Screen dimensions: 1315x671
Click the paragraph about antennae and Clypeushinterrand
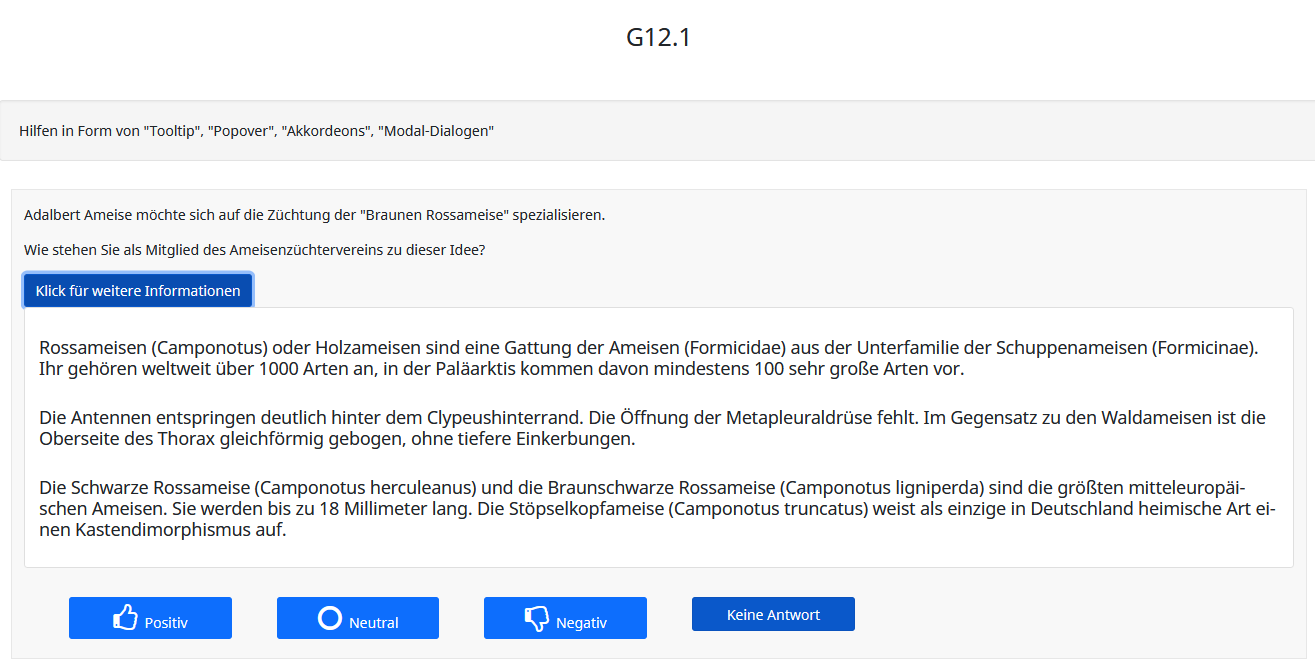[652, 428]
